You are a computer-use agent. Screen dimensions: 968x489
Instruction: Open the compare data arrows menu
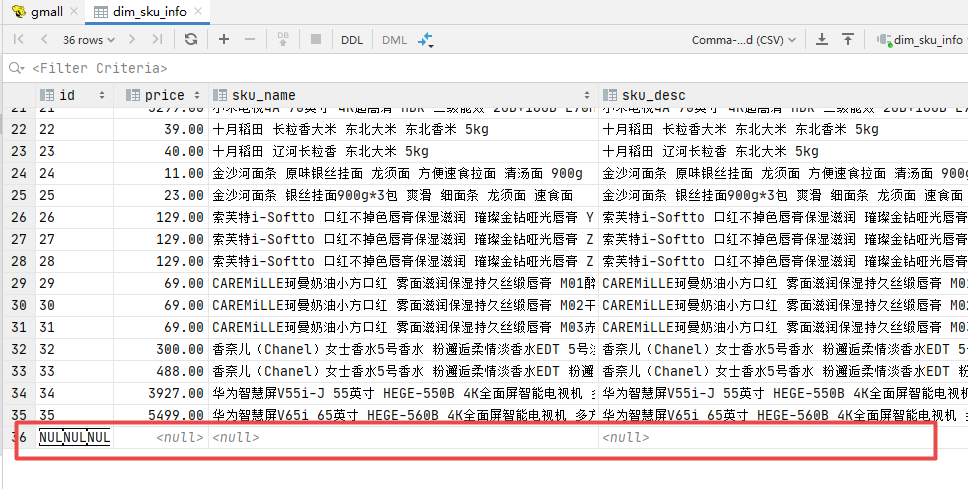[x=426, y=40]
